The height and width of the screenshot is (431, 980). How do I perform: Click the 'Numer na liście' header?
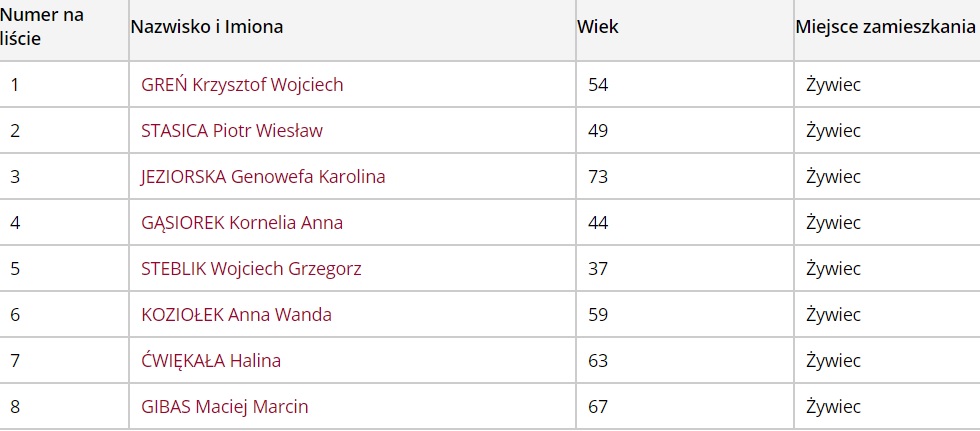click(x=42, y=28)
